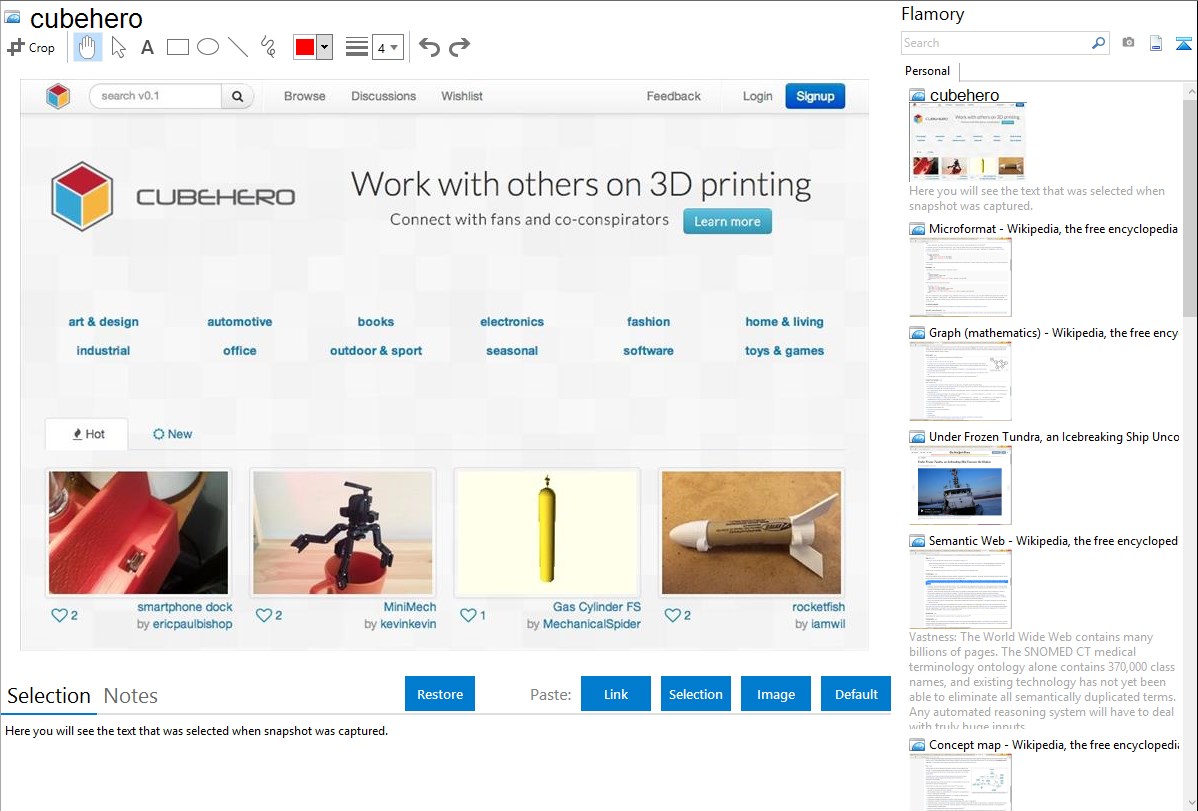The width and height of the screenshot is (1198, 811).
Task: Open Discussions in the navbar
Action: (x=384, y=96)
